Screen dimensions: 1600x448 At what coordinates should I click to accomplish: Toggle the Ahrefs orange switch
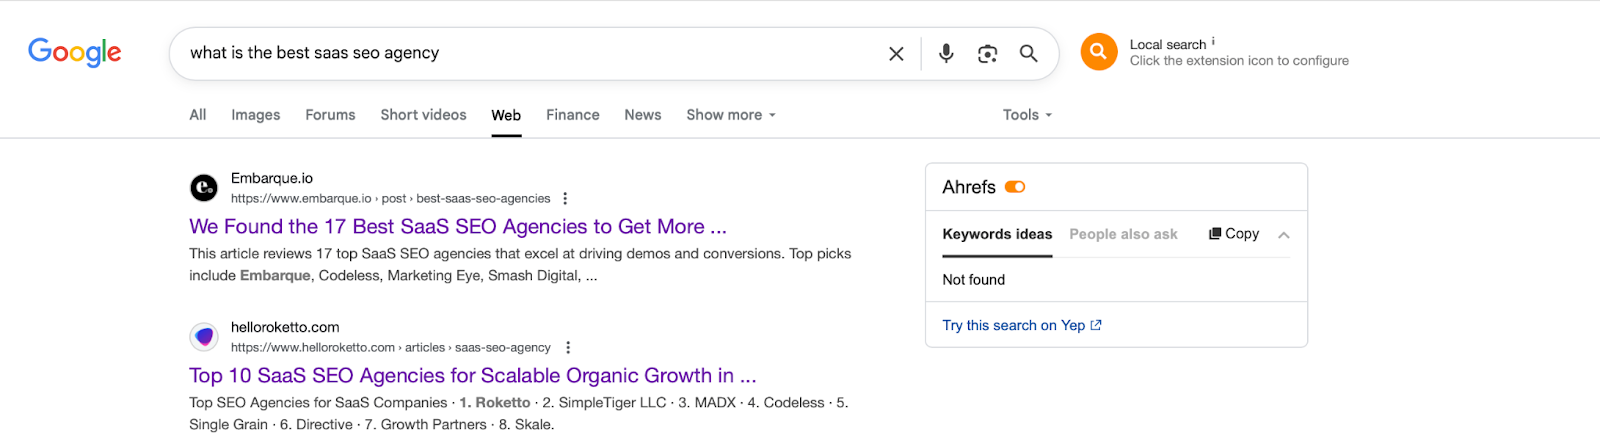coord(1015,187)
